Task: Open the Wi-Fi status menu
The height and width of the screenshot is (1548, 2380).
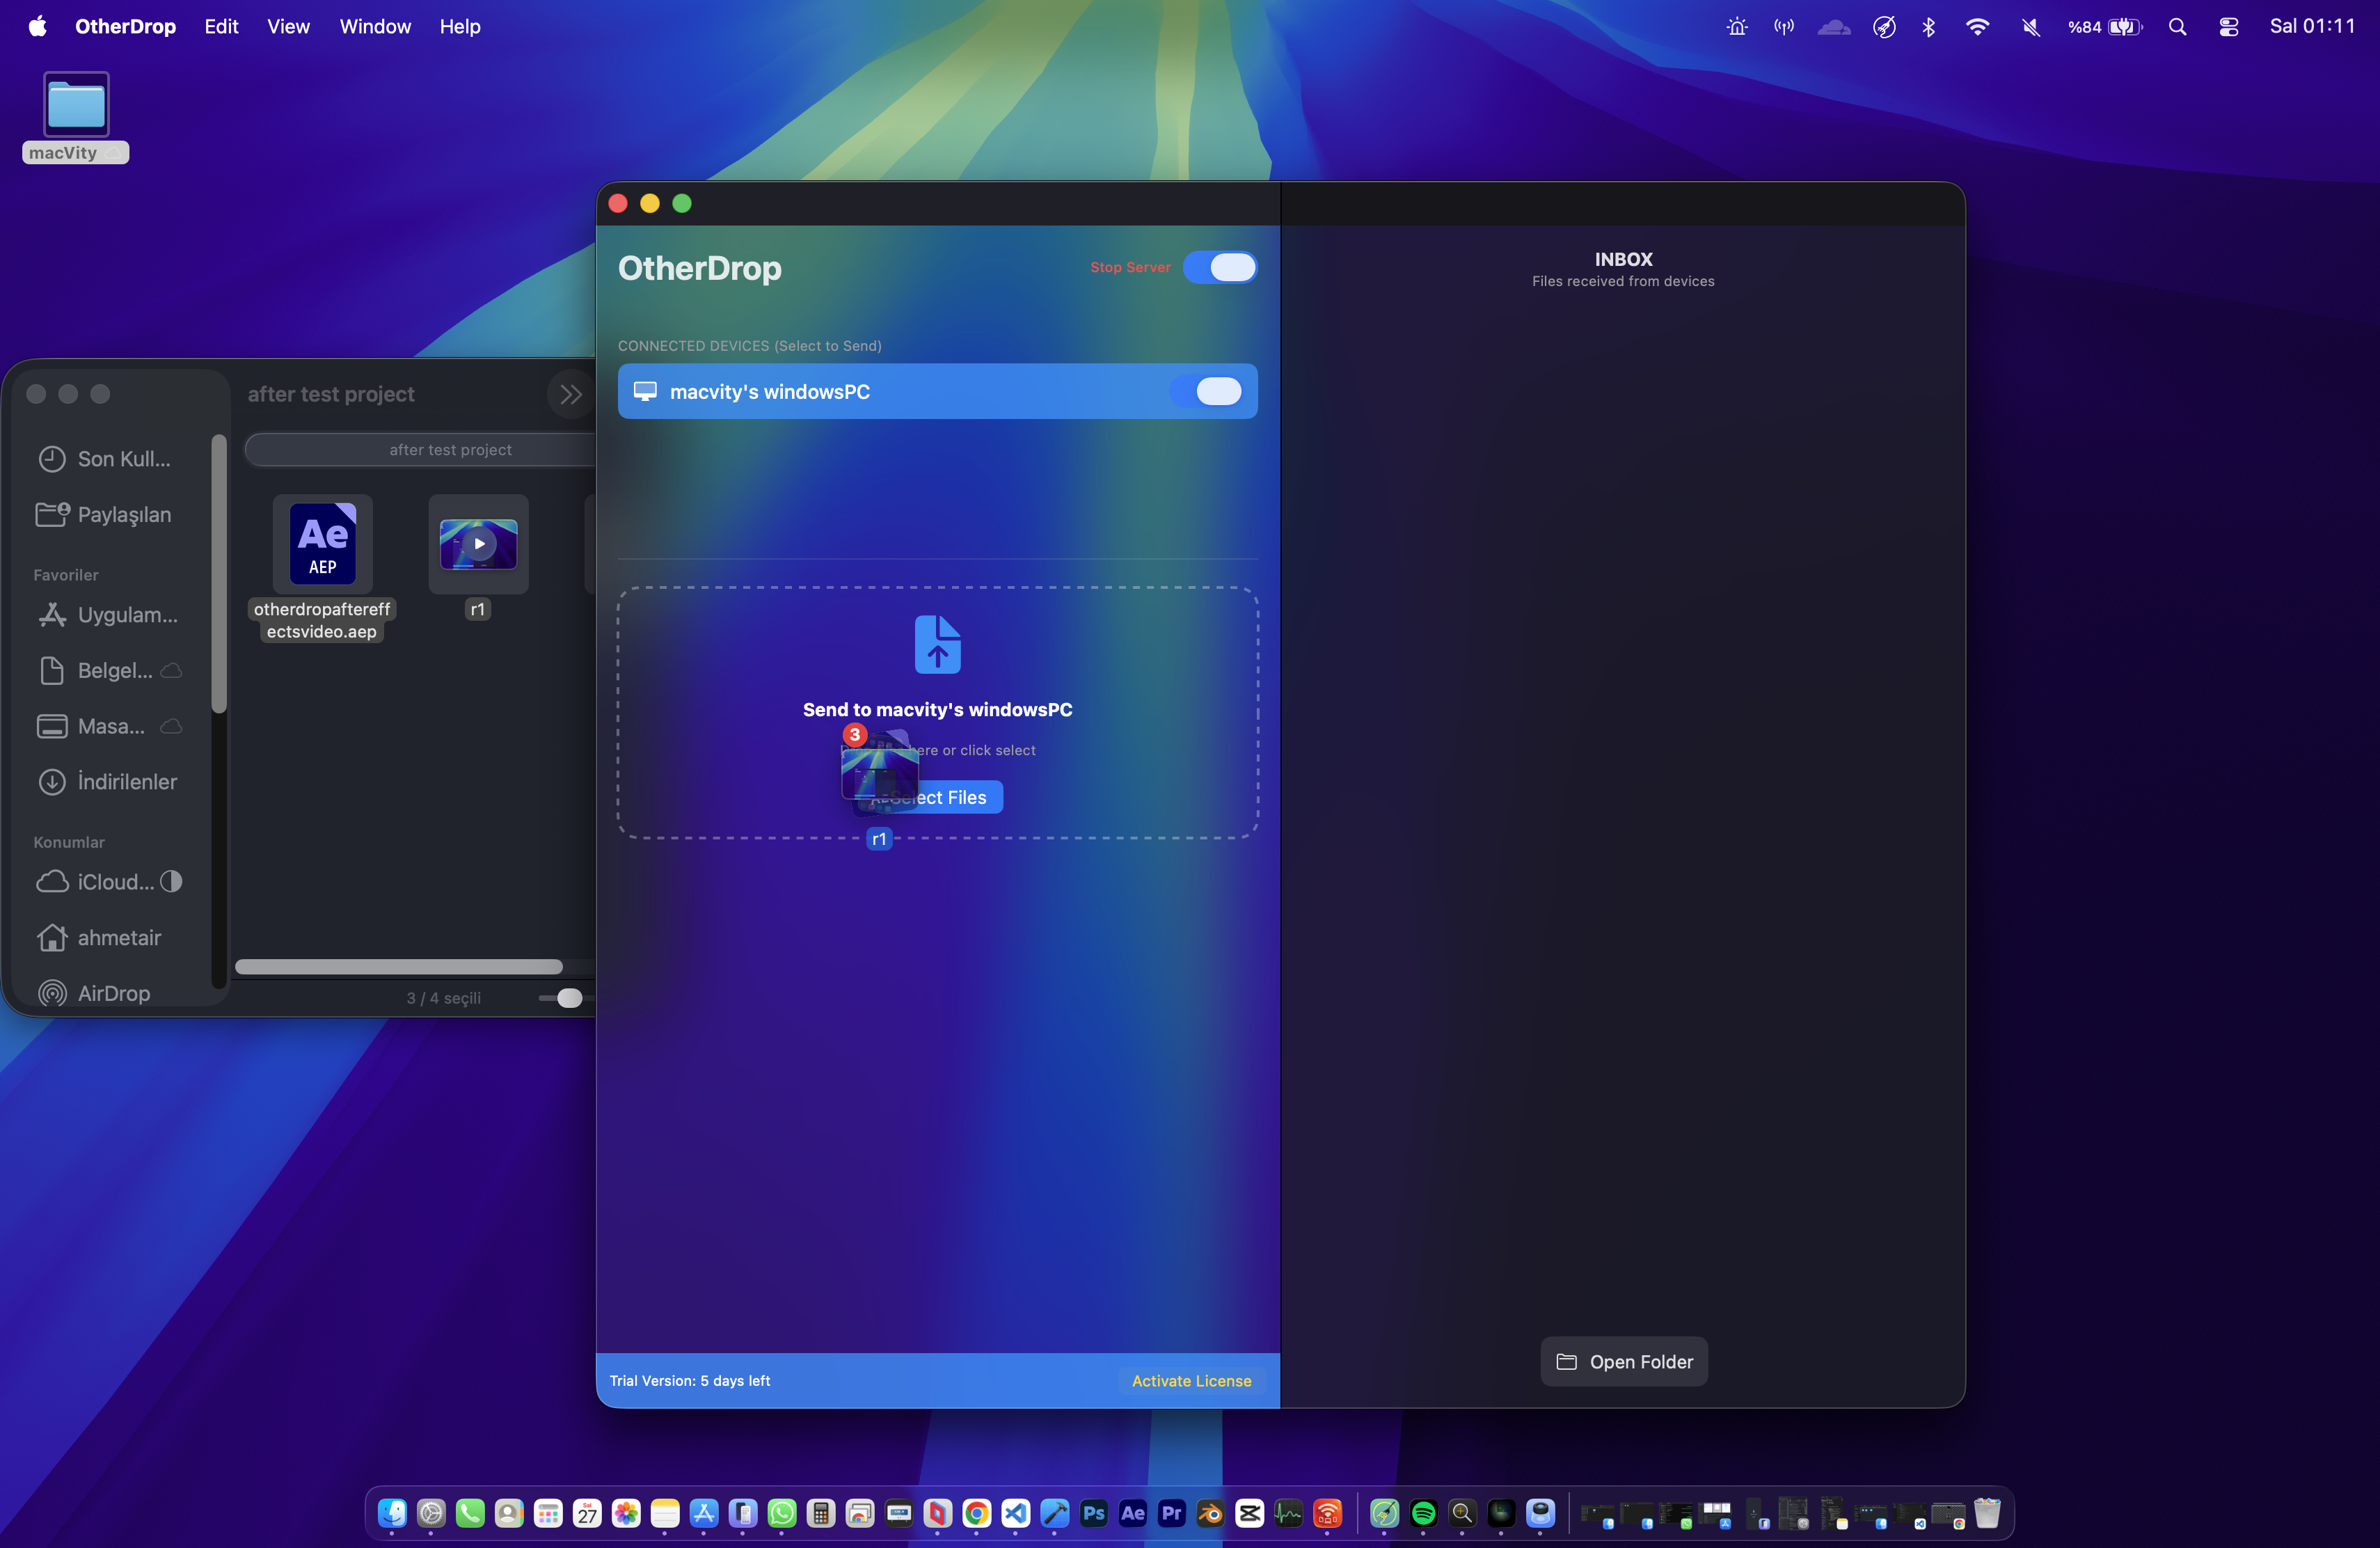Action: click(x=1976, y=27)
